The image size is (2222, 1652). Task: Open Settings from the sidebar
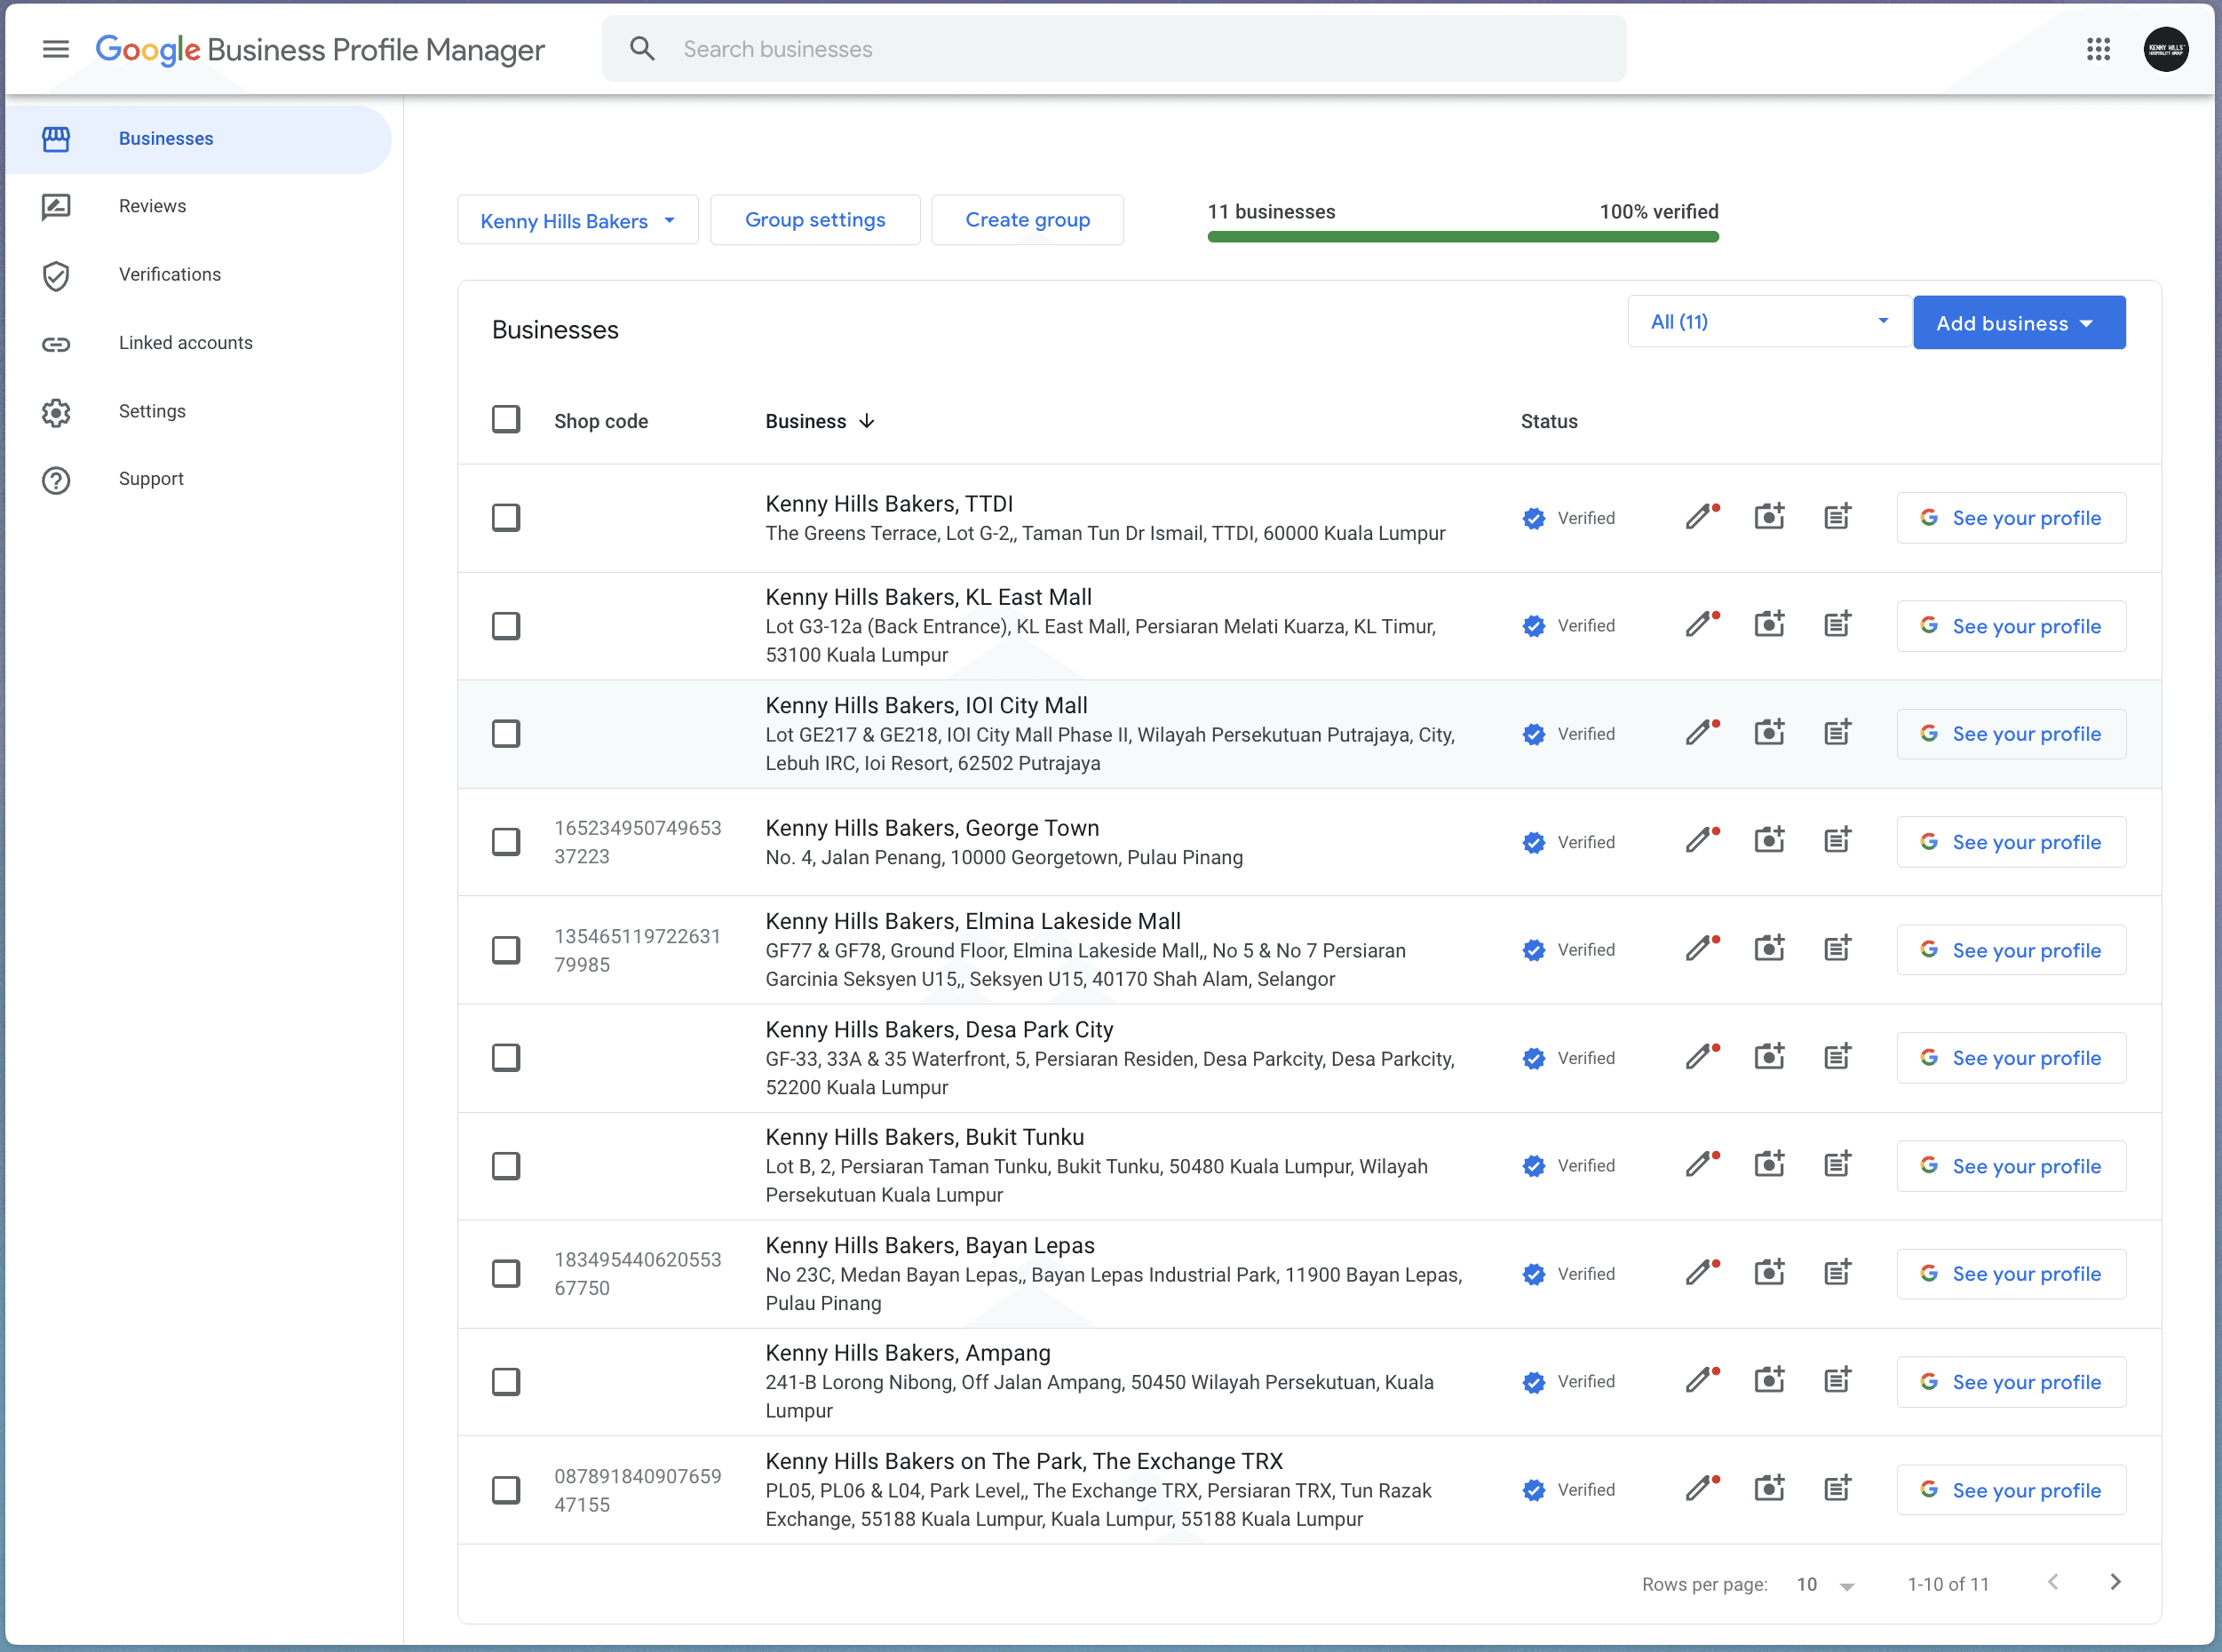[152, 410]
